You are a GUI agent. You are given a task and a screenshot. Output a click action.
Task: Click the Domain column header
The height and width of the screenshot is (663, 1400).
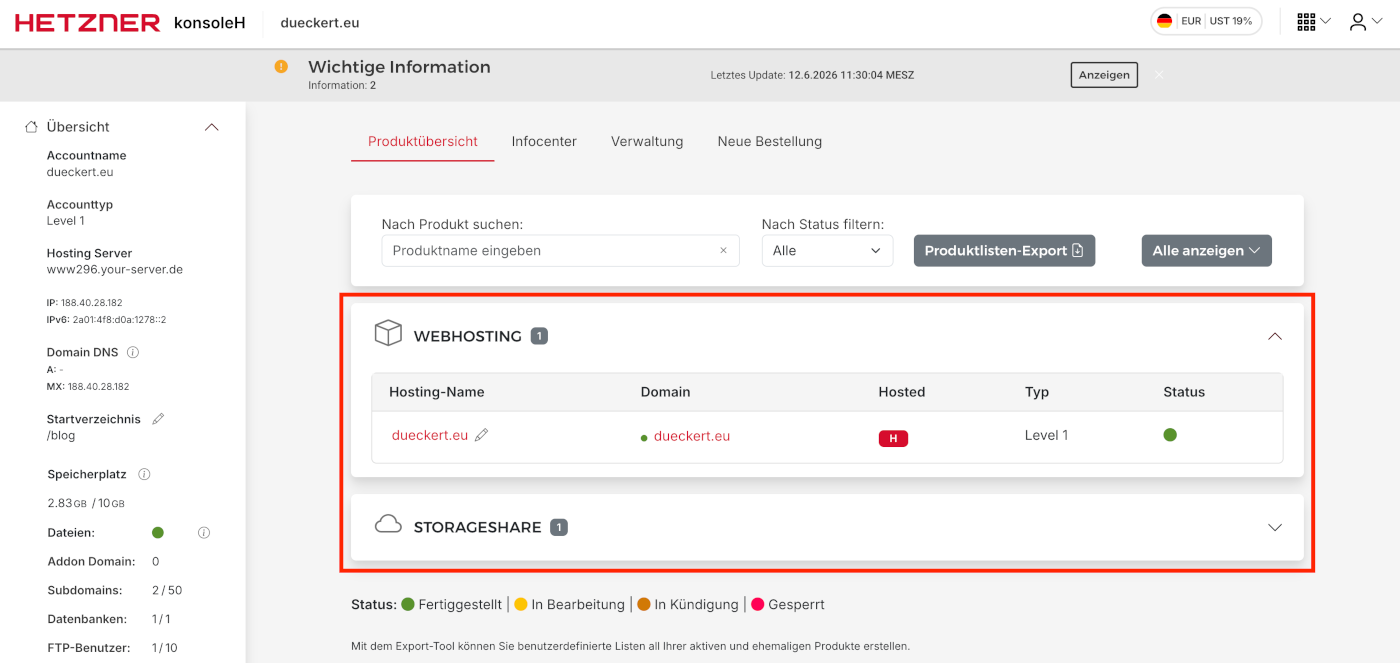pos(666,392)
